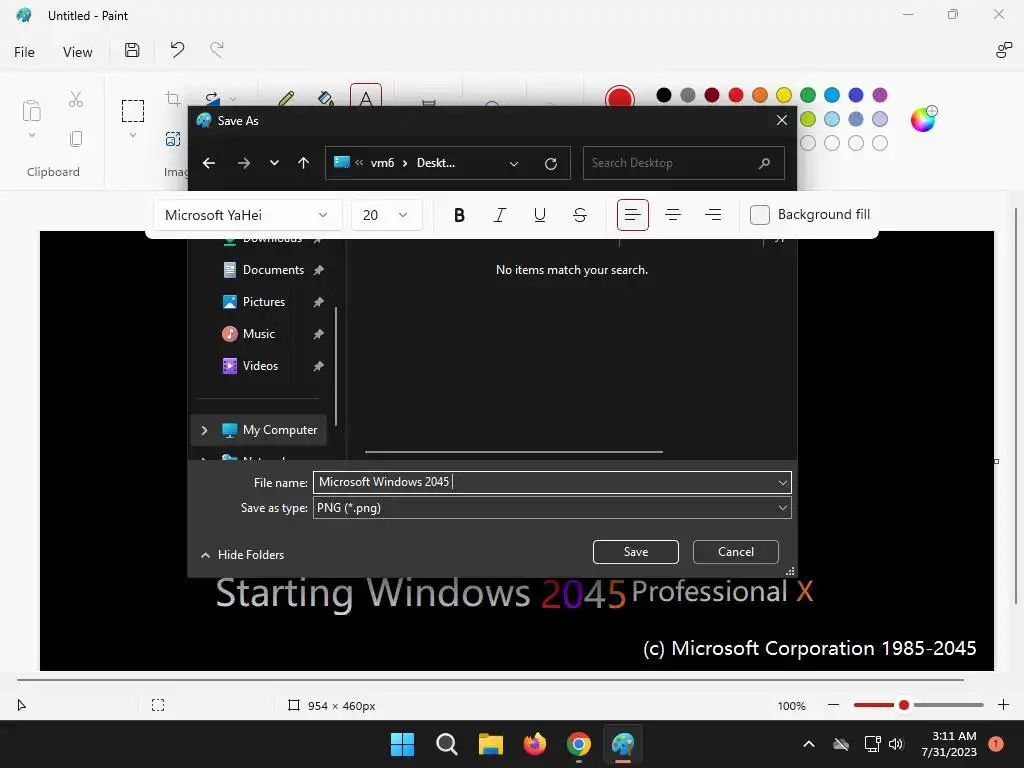The height and width of the screenshot is (768, 1024).
Task: Zoom in with the plus button
Action: pyautogui.click(x=1004, y=705)
